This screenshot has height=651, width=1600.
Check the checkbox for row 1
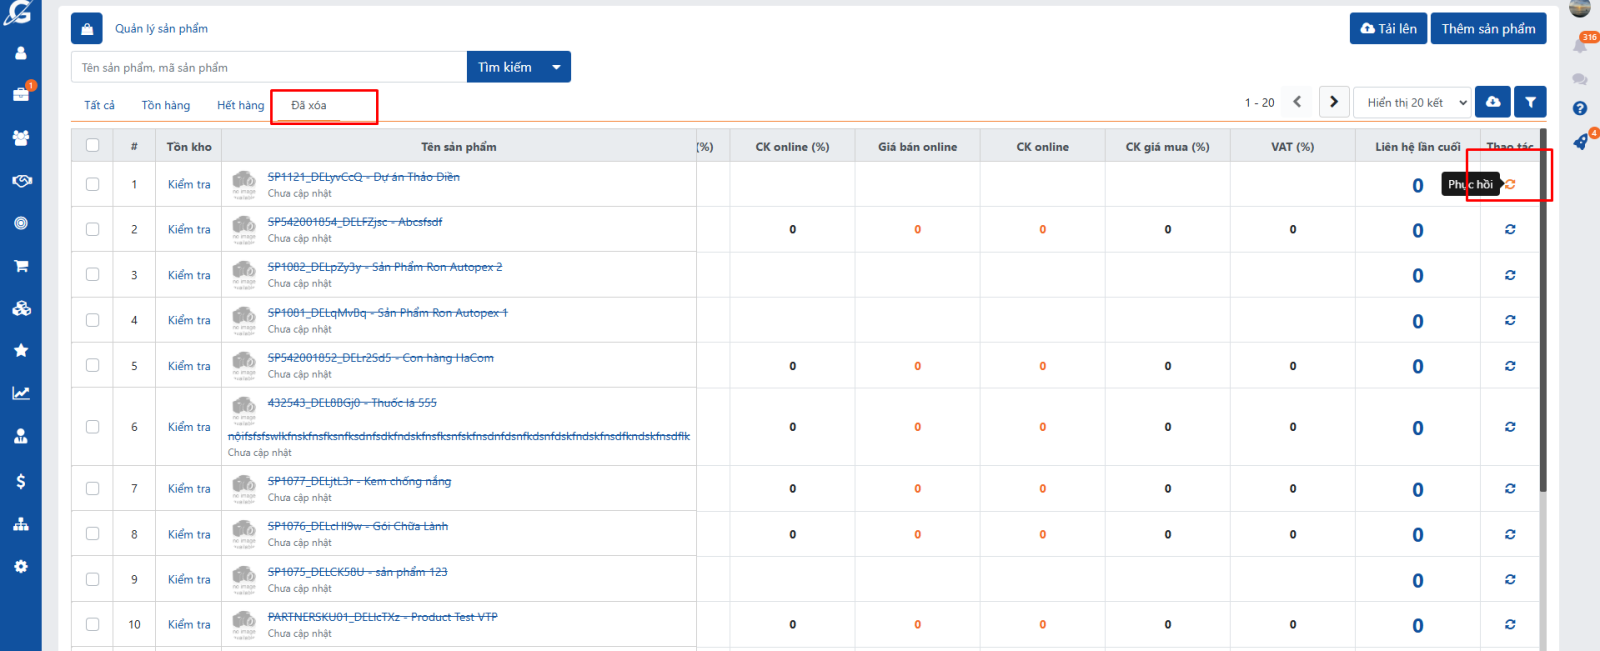coord(93,184)
